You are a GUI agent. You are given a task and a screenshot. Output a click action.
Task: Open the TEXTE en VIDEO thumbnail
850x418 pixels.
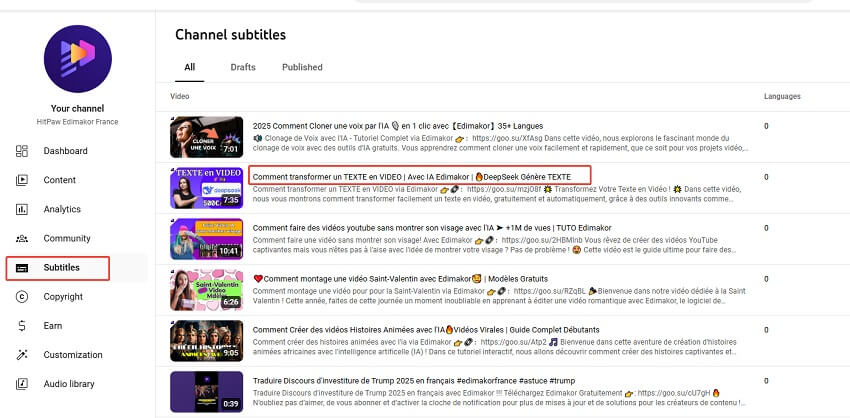pos(207,188)
